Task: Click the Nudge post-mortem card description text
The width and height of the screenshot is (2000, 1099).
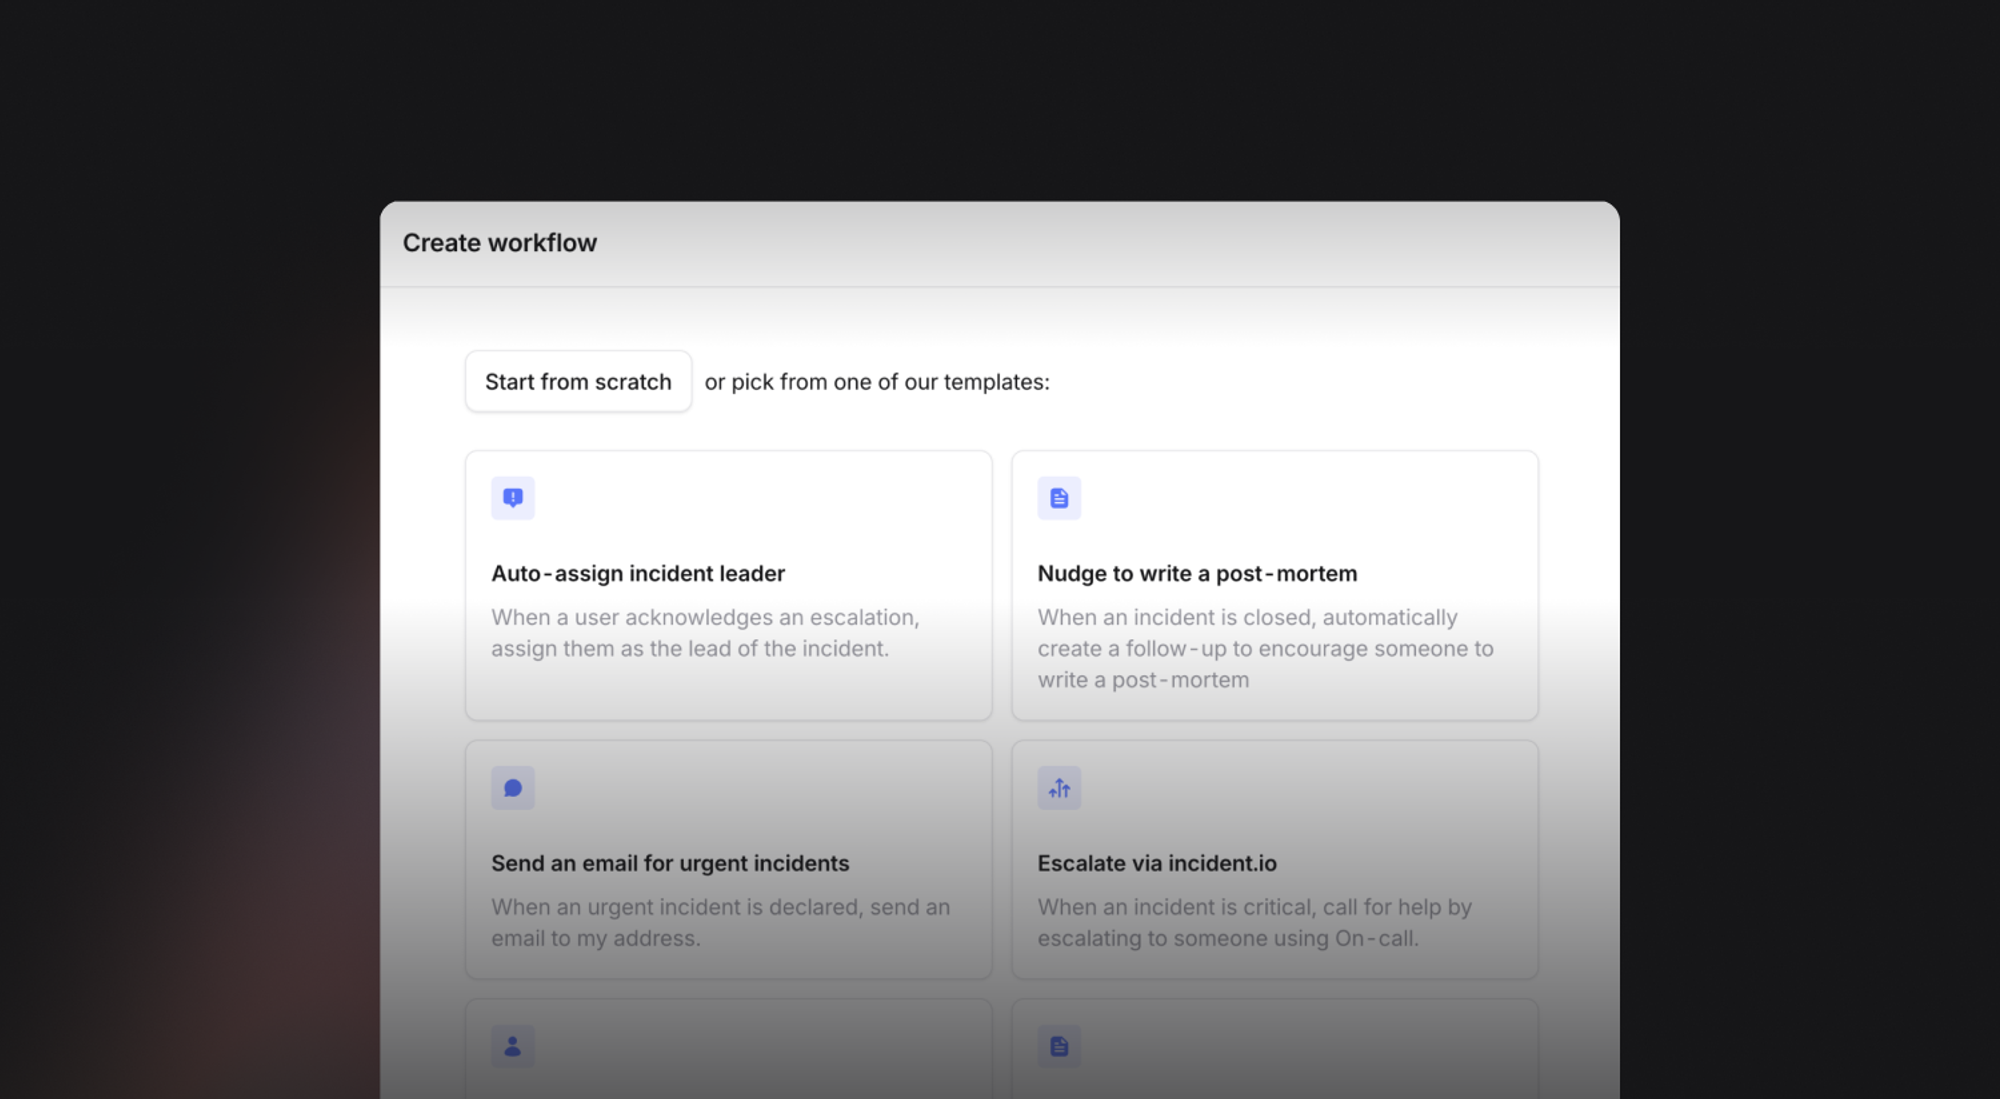Action: (x=1264, y=648)
